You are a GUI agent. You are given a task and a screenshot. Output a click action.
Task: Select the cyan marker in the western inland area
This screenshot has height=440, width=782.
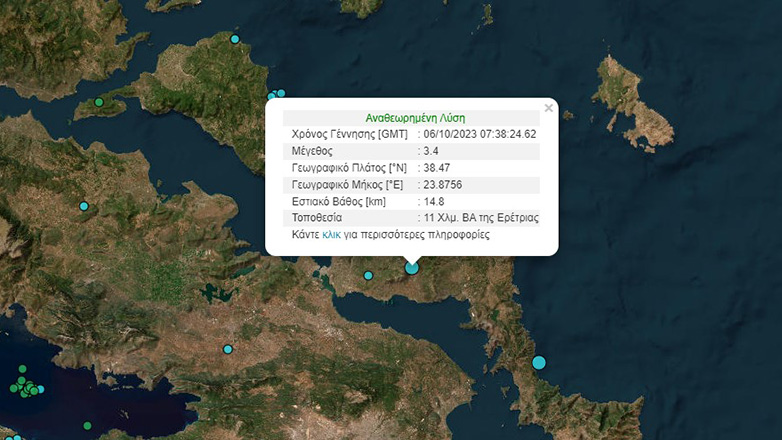click(84, 206)
